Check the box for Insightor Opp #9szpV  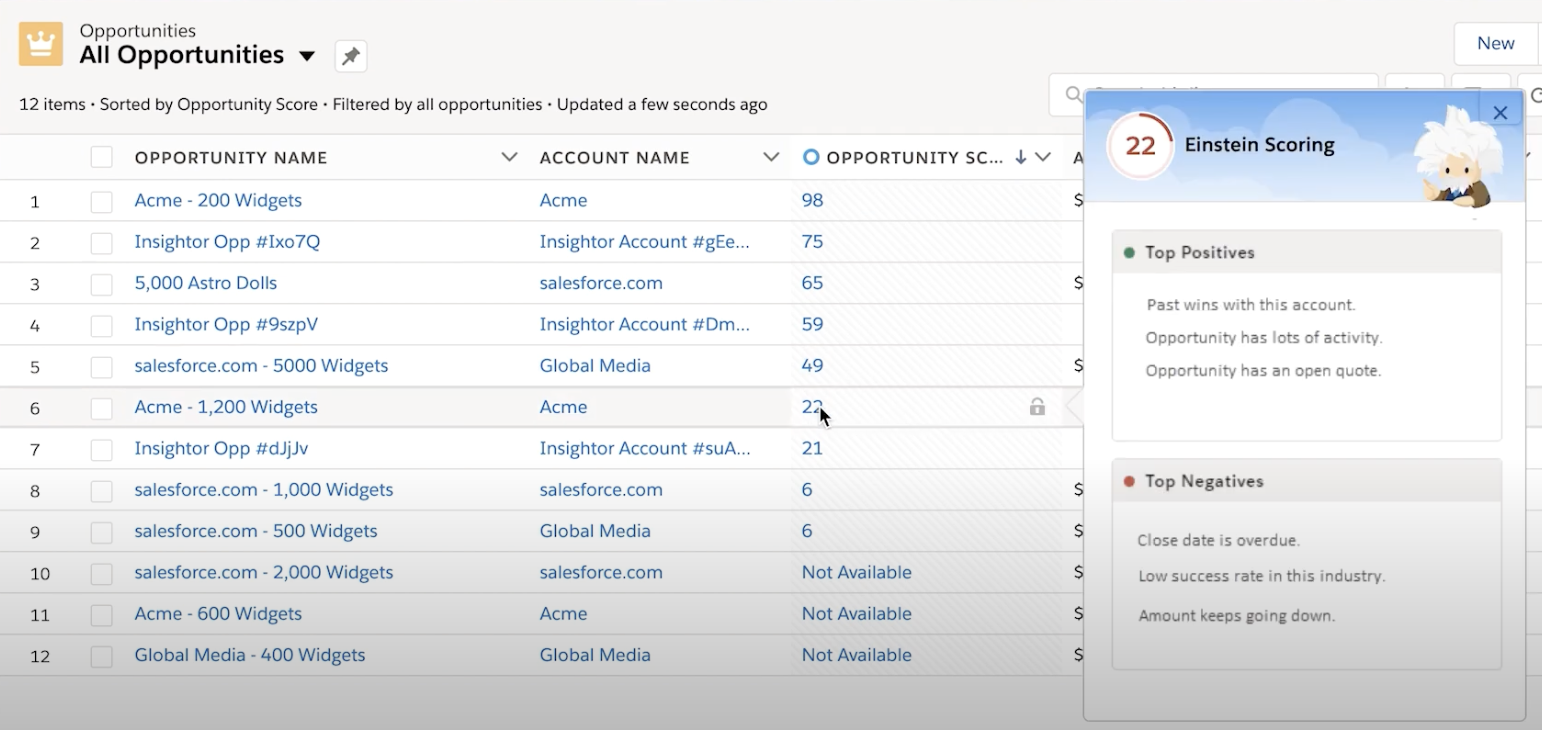102,326
